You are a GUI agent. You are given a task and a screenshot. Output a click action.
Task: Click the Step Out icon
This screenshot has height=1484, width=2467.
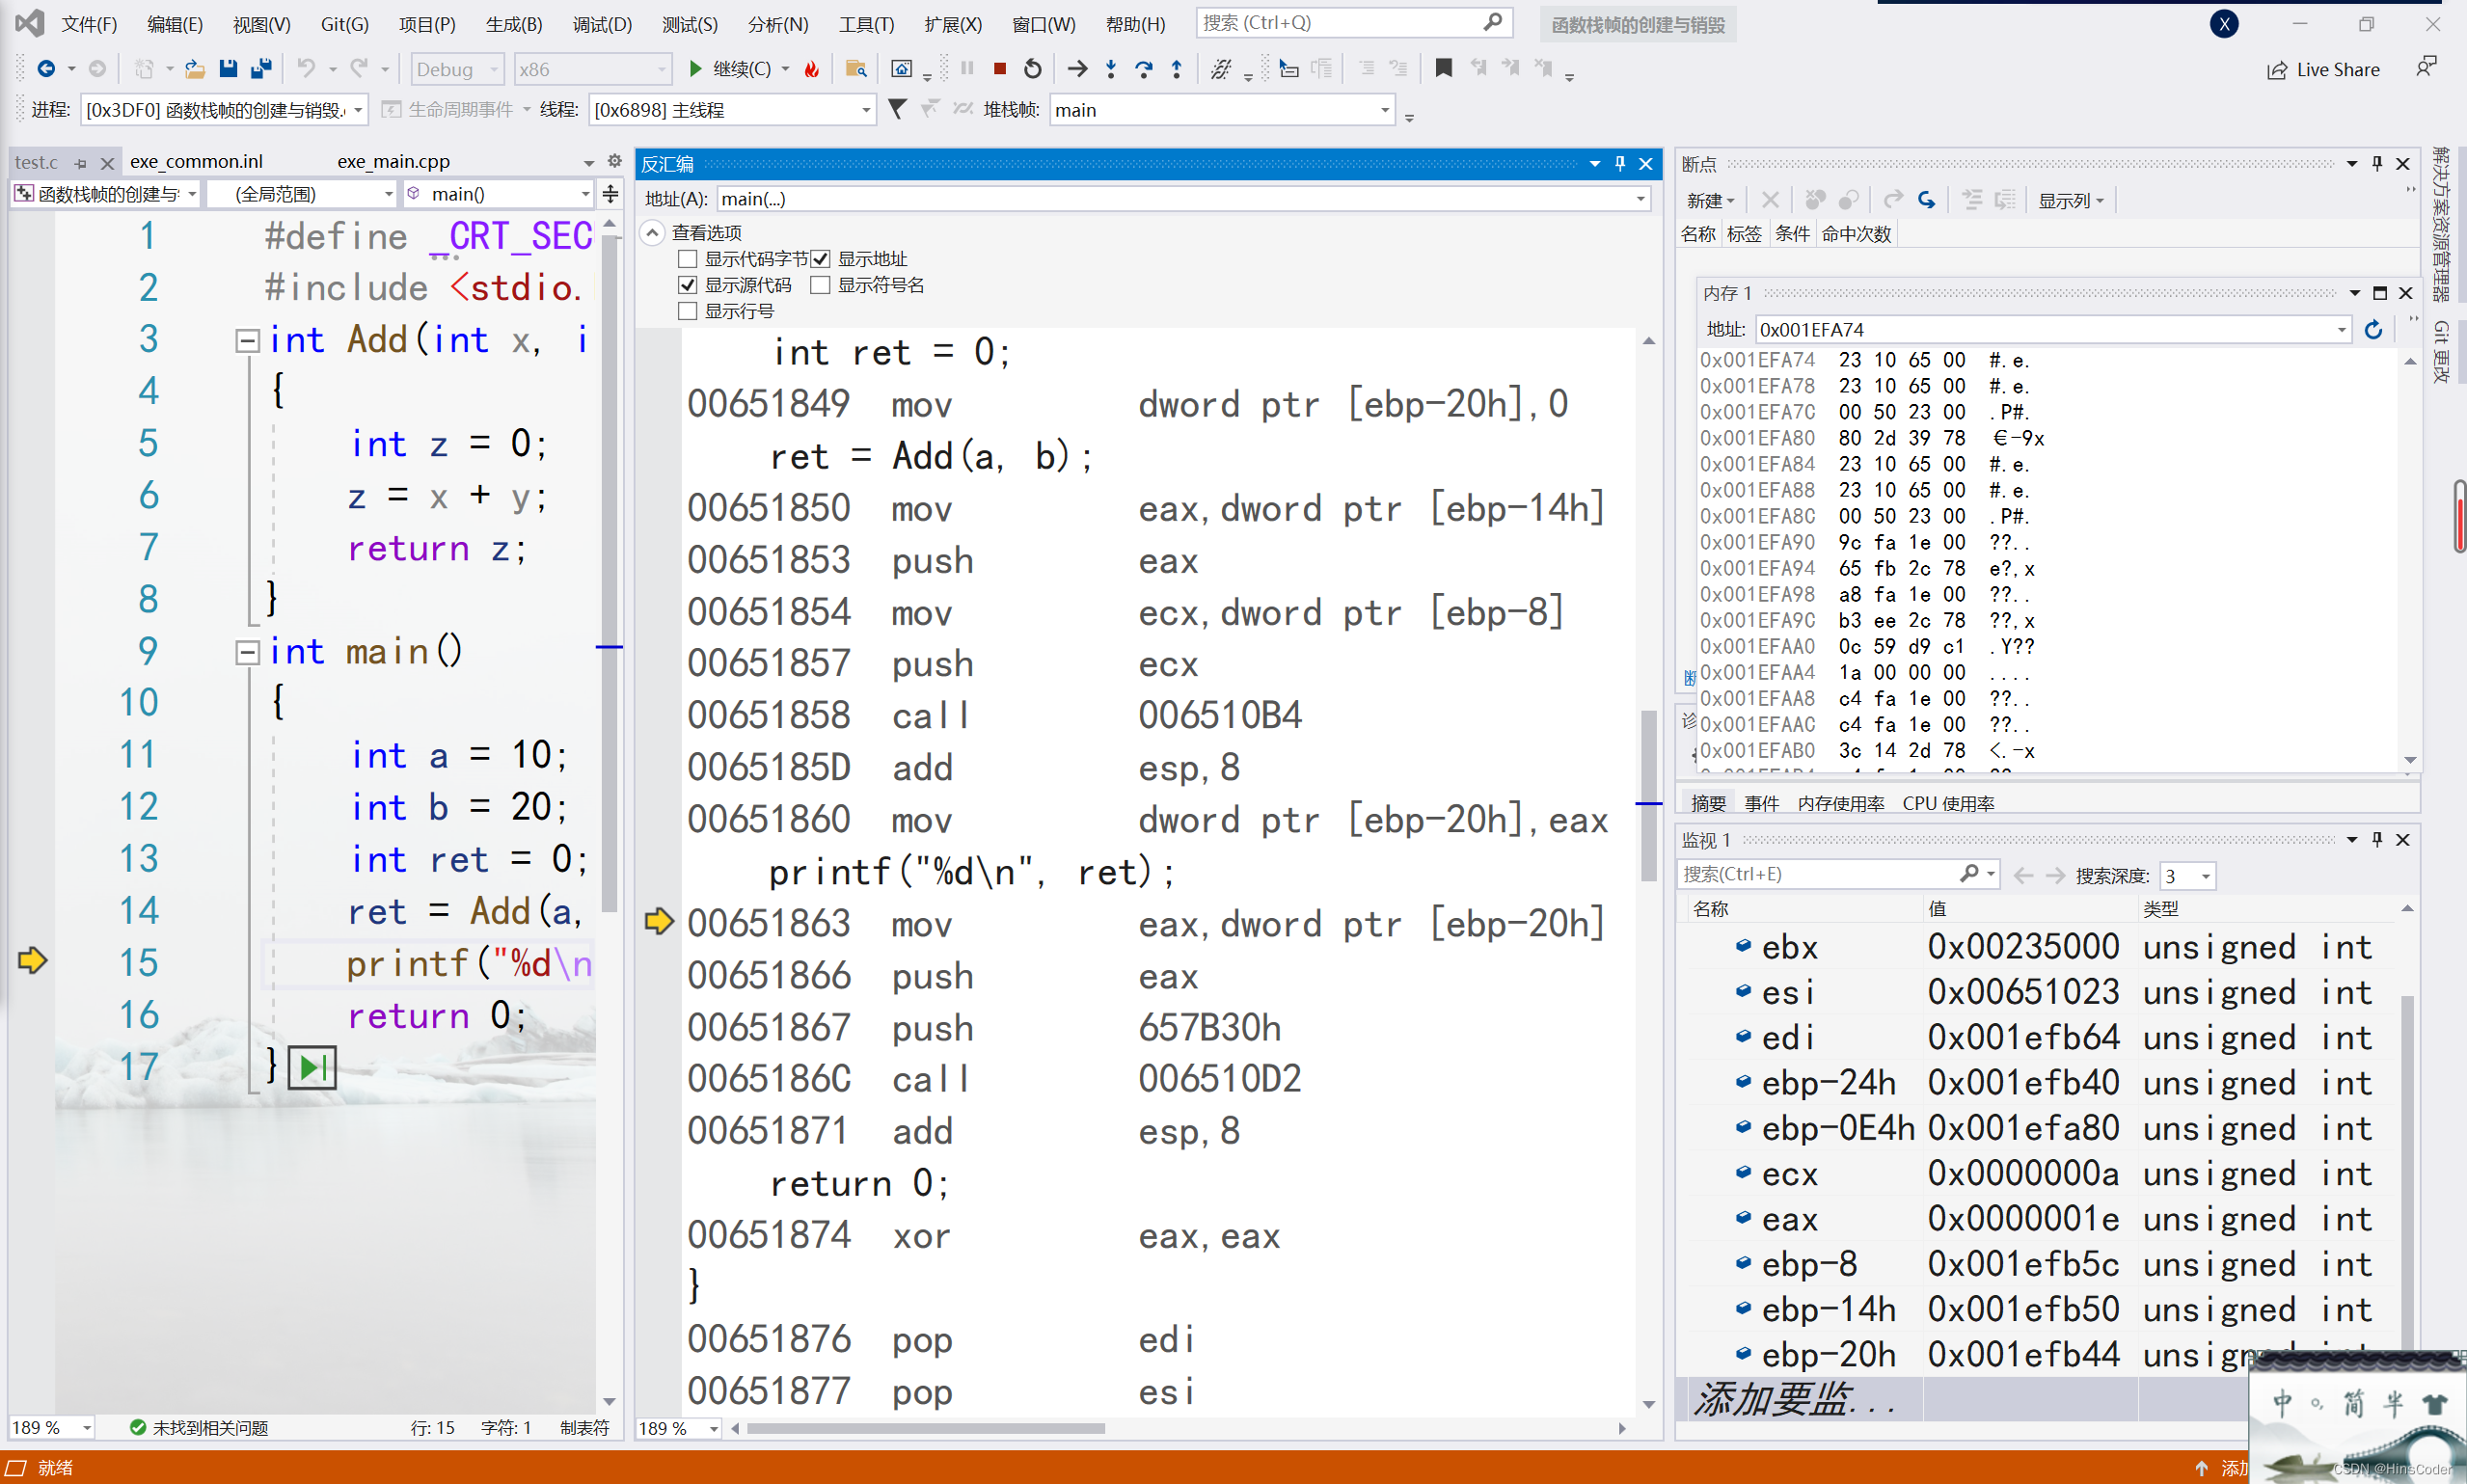[1176, 69]
